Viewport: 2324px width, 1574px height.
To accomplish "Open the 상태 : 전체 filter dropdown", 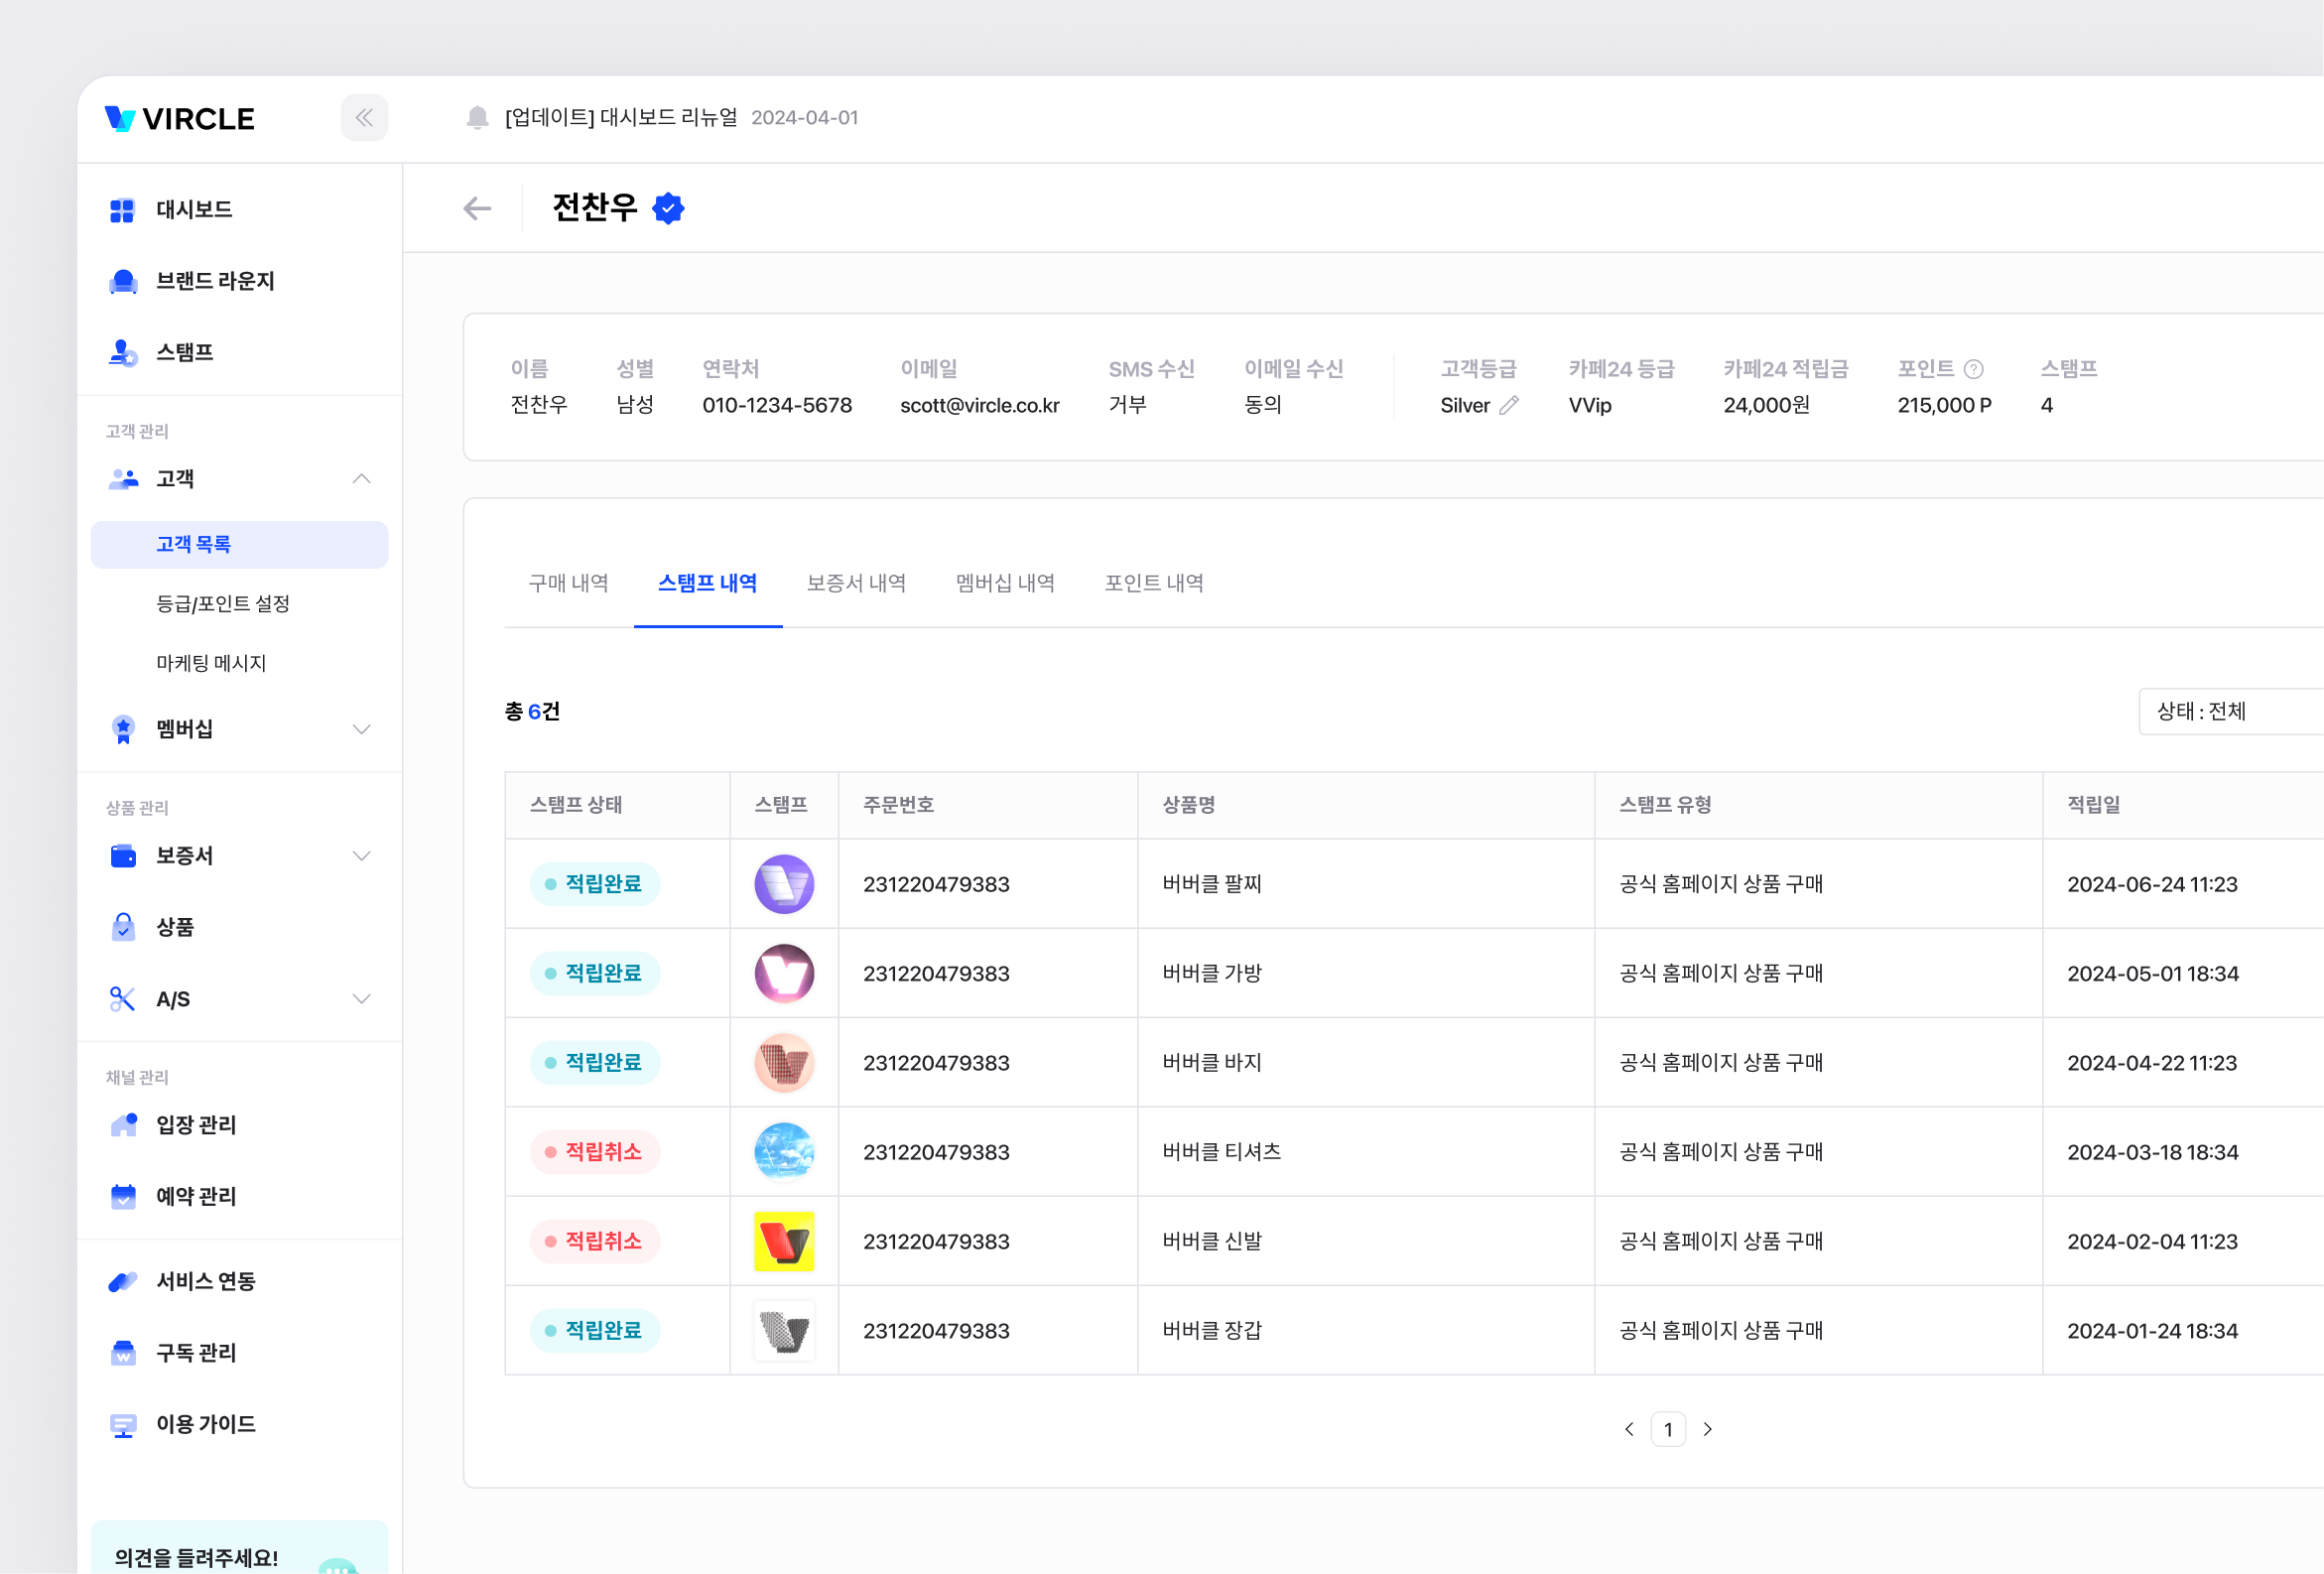I will click(2228, 711).
